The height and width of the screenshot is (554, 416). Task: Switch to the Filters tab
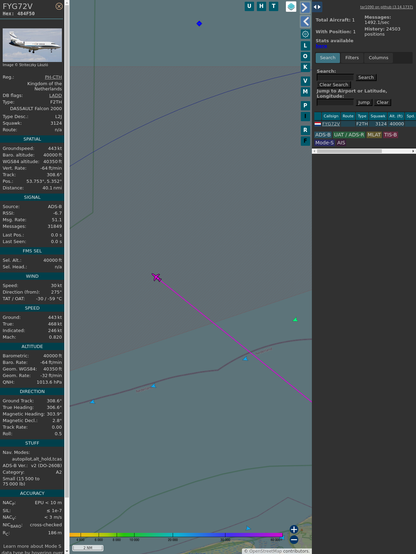coord(352,58)
